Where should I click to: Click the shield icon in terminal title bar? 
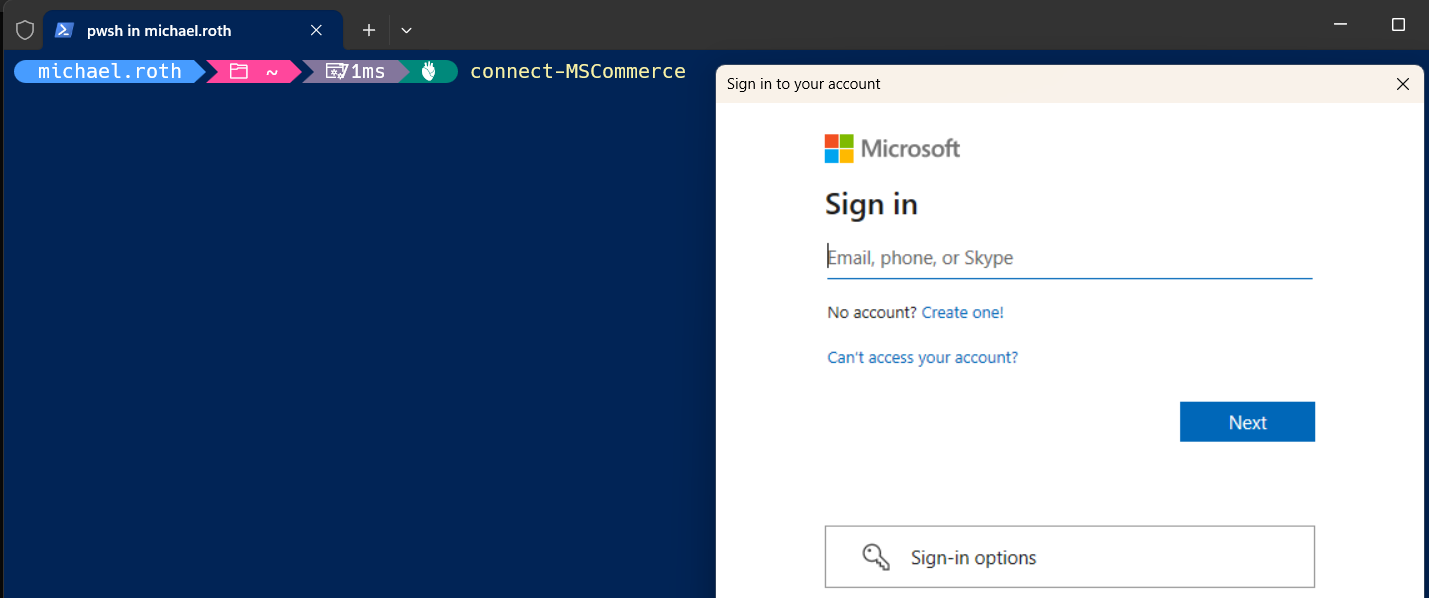point(25,30)
